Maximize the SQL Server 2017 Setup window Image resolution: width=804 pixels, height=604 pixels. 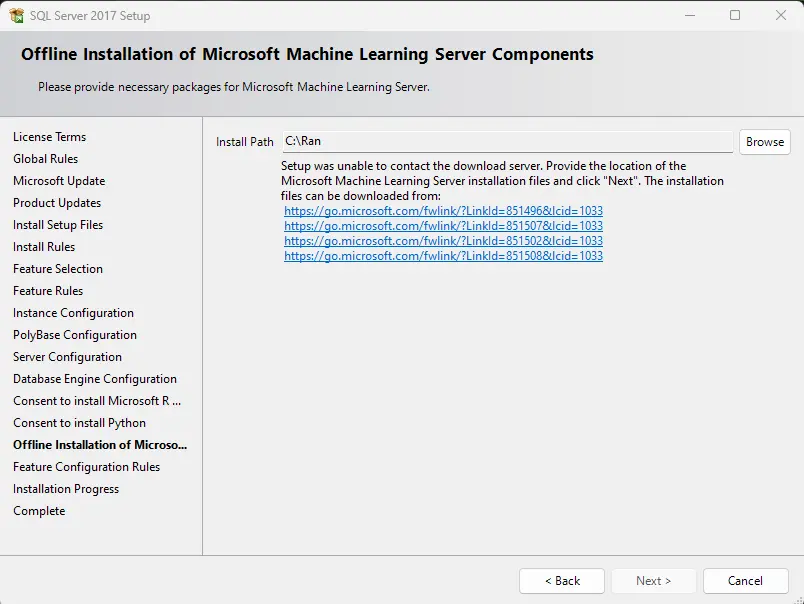pos(735,15)
